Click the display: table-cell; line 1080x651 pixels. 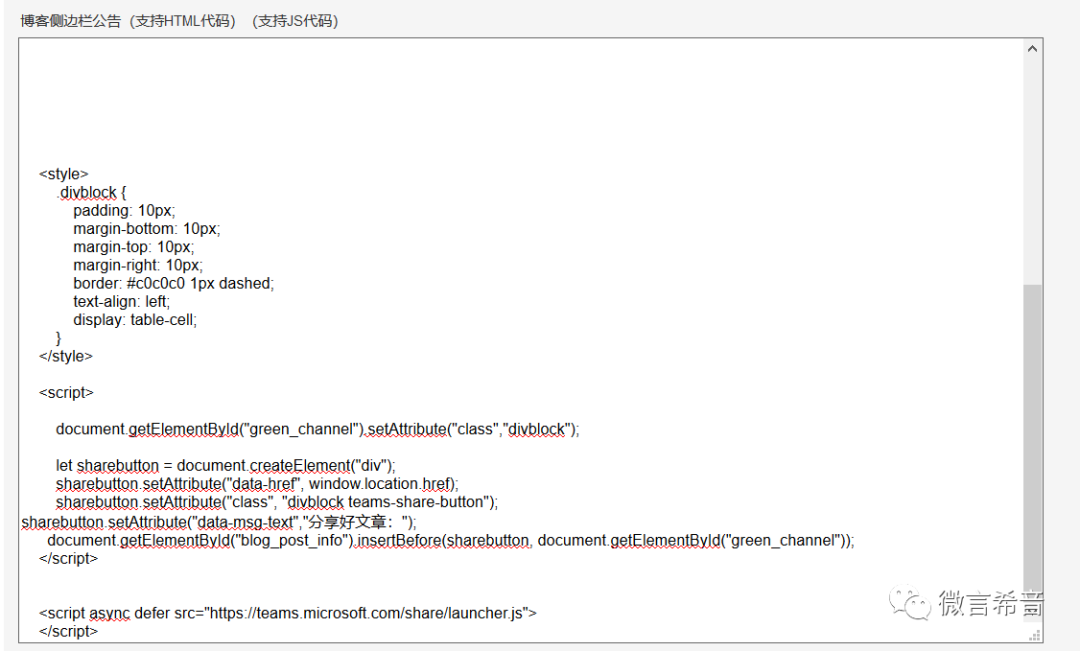pyautogui.click(x=135, y=320)
